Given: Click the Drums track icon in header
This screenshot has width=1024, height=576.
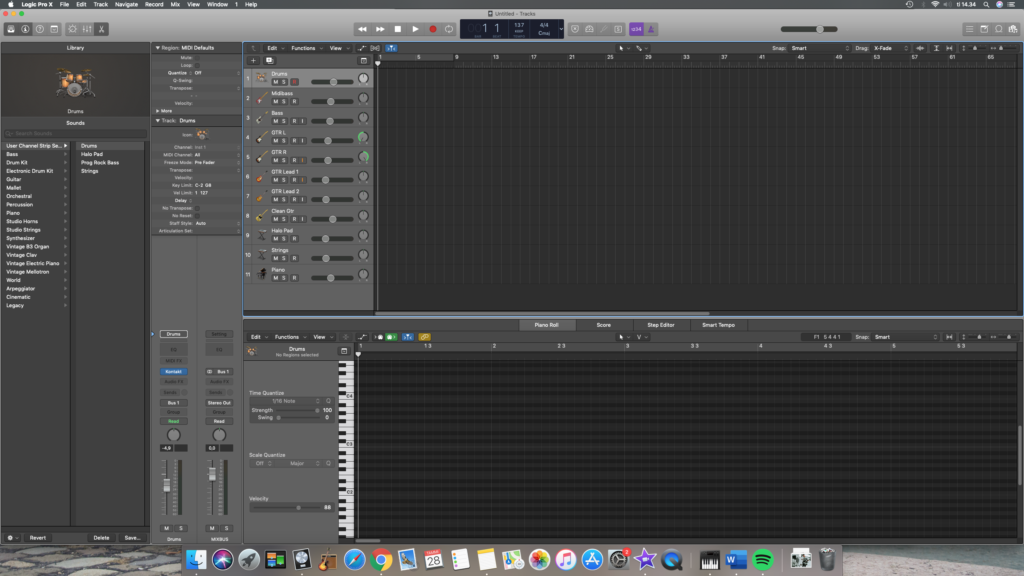Looking at the screenshot, I should (260, 78).
